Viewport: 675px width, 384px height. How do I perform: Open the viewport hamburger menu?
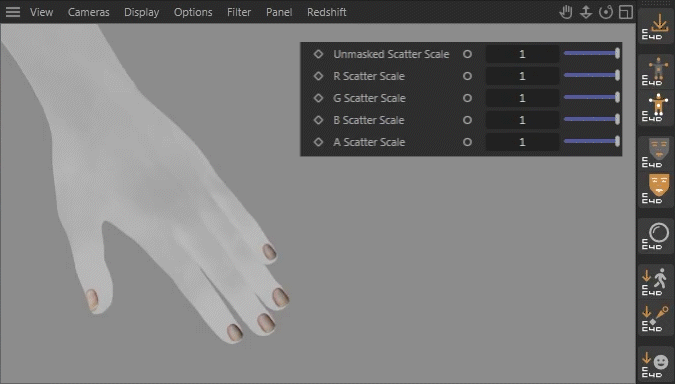click(x=13, y=12)
